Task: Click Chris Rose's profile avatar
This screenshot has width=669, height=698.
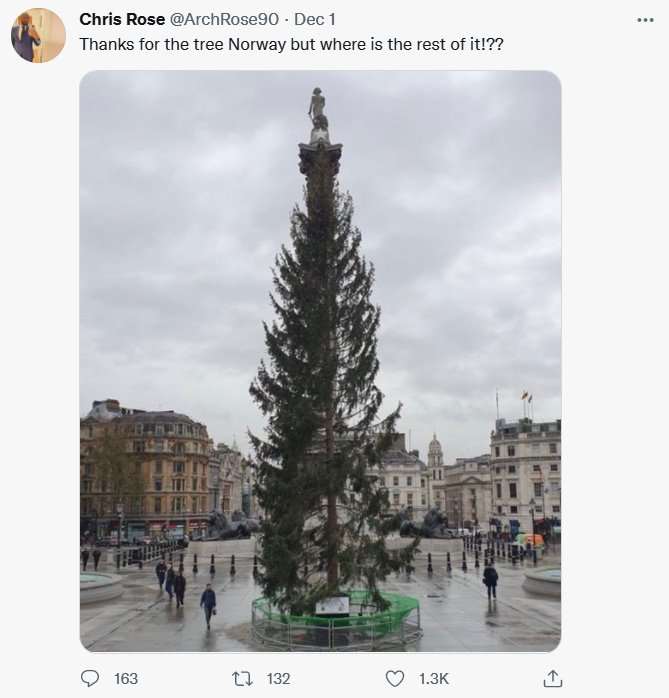Action: click(38, 36)
